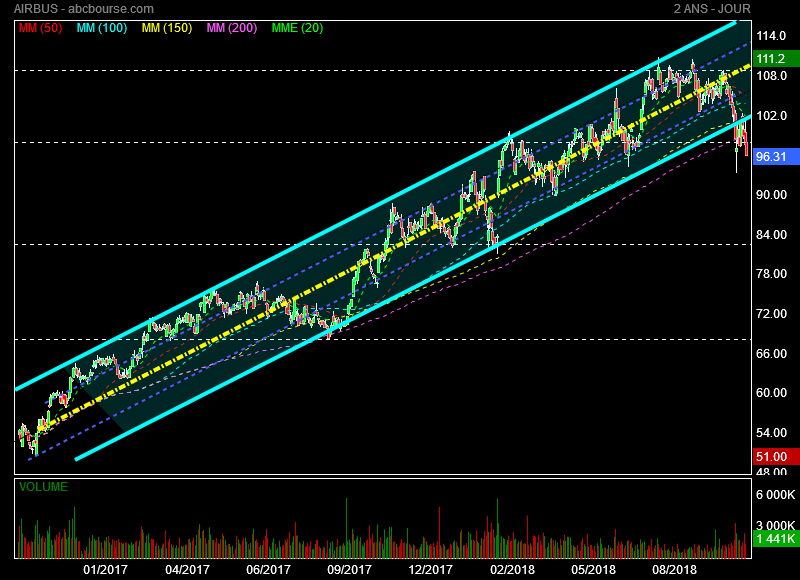This screenshot has width=800, height=580.
Task: Click the 78.00 price axis label
Action: [x=771, y=274]
